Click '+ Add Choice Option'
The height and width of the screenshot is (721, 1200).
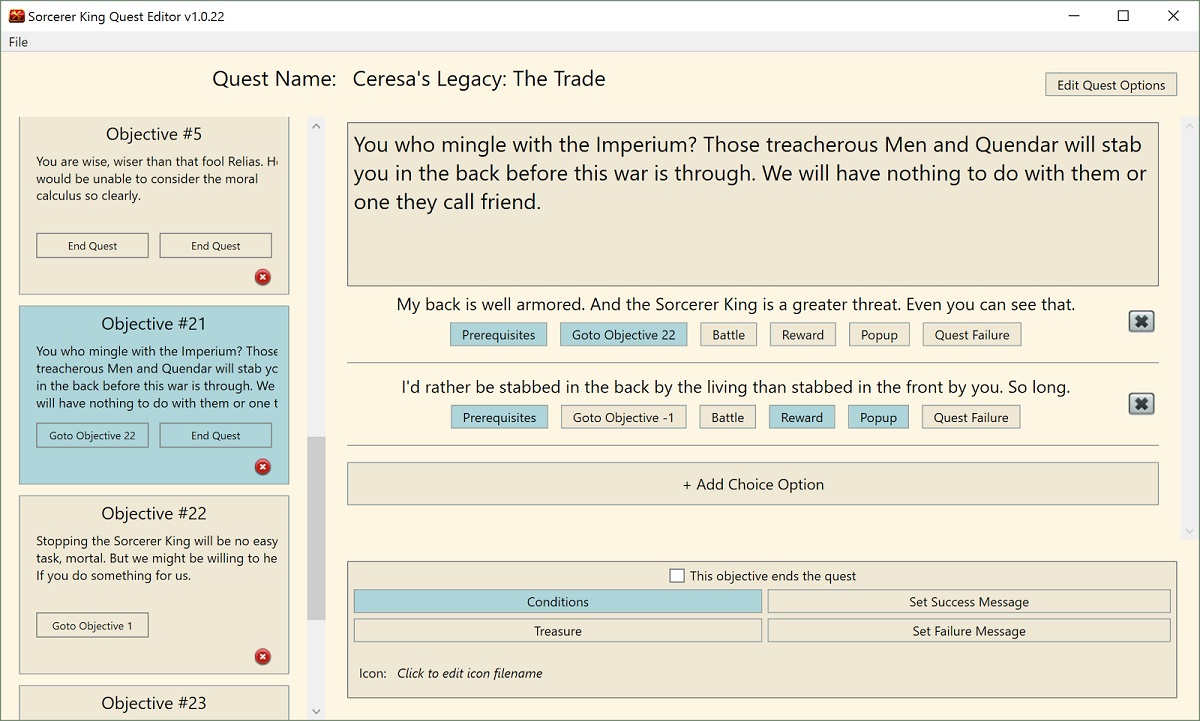(753, 484)
